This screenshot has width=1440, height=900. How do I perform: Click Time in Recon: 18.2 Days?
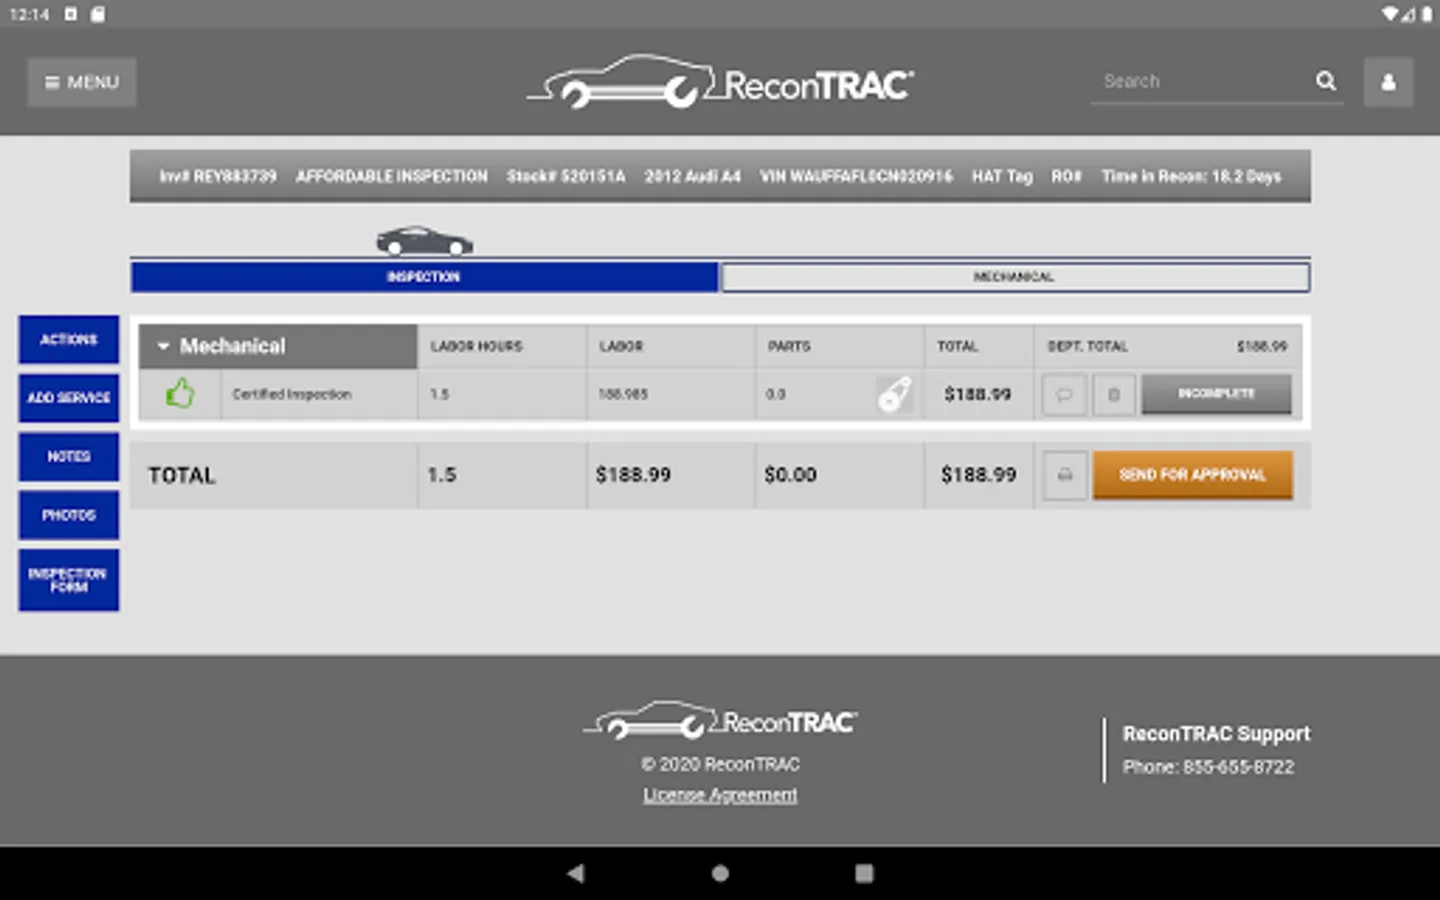pyautogui.click(x=1191, y=176)
